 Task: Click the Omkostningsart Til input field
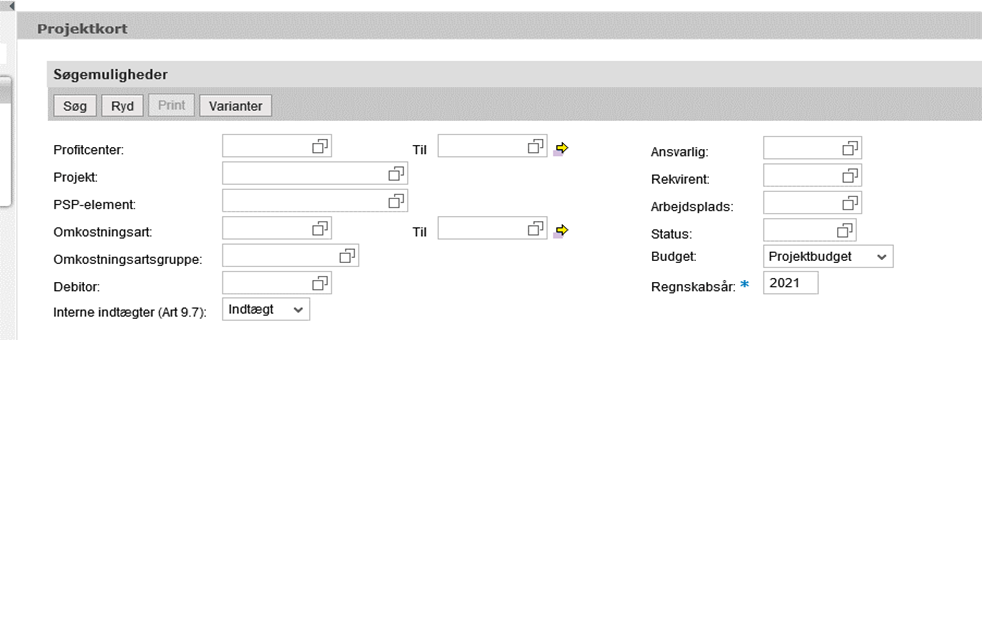(482, 229)
